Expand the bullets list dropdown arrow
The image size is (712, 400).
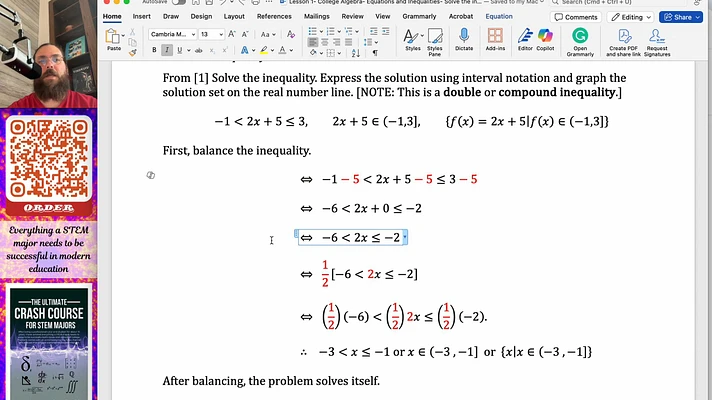click(x=321, y=32)
